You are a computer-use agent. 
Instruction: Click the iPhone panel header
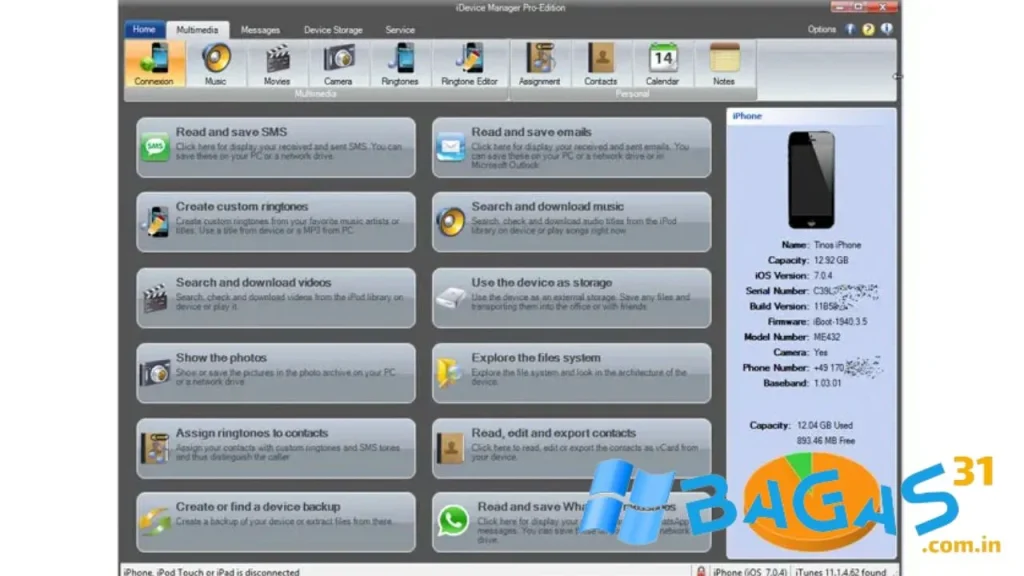[x=811, y=116]
